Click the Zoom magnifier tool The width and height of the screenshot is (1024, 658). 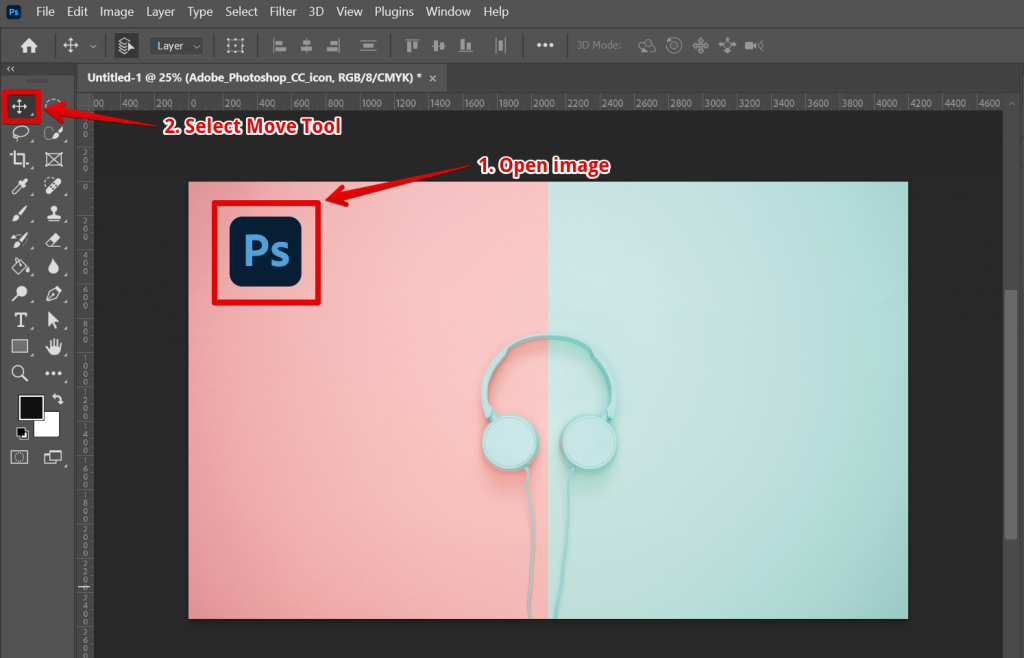tap(20, 373)
